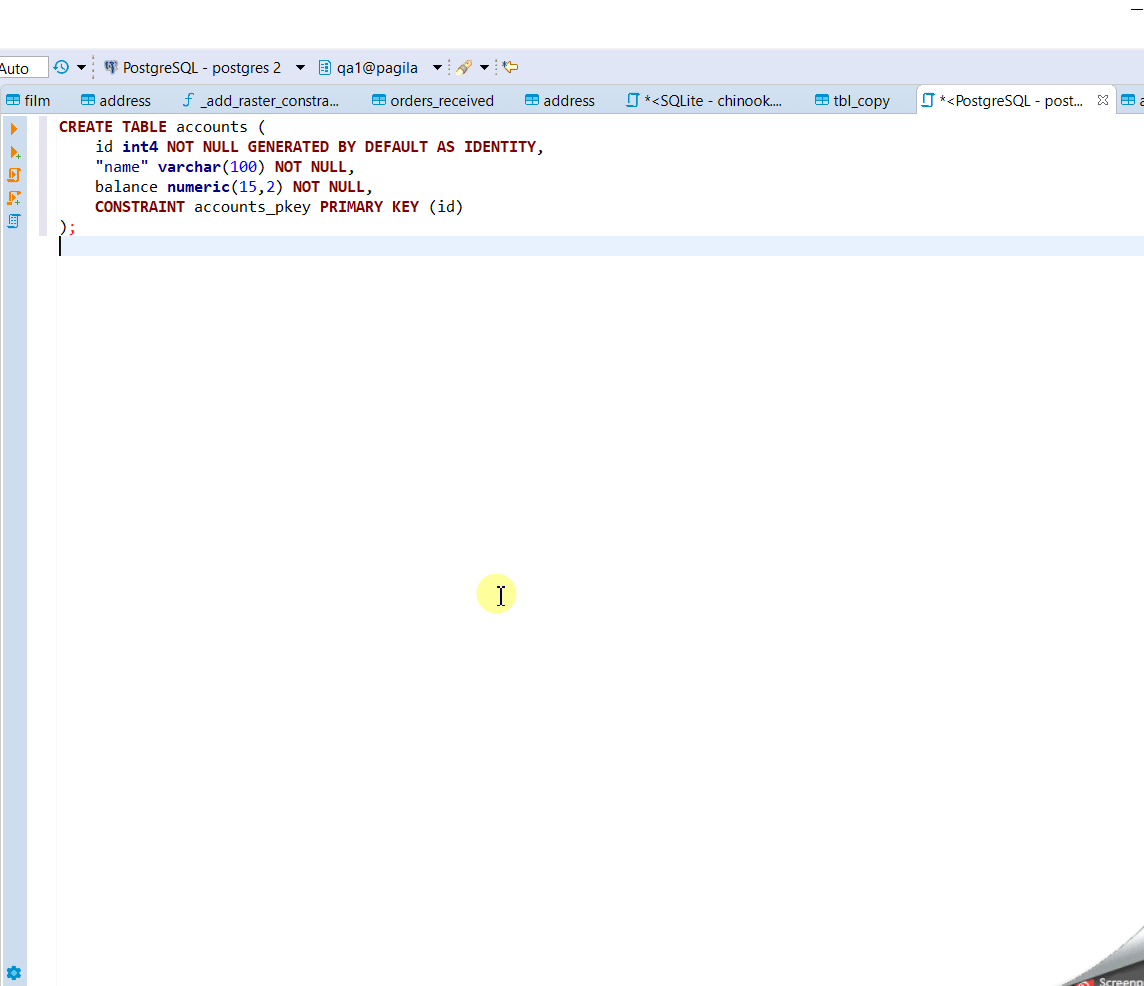The width and height of the screenshot is (1144, 986).
Task: Close the active PostgreSQL script tab
Action: tap(1103, 100)
